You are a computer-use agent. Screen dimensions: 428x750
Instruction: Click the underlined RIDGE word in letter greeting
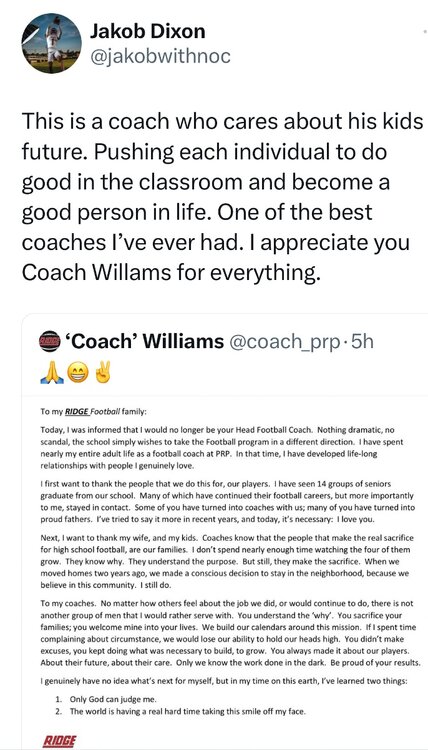(x=77, y=411)
